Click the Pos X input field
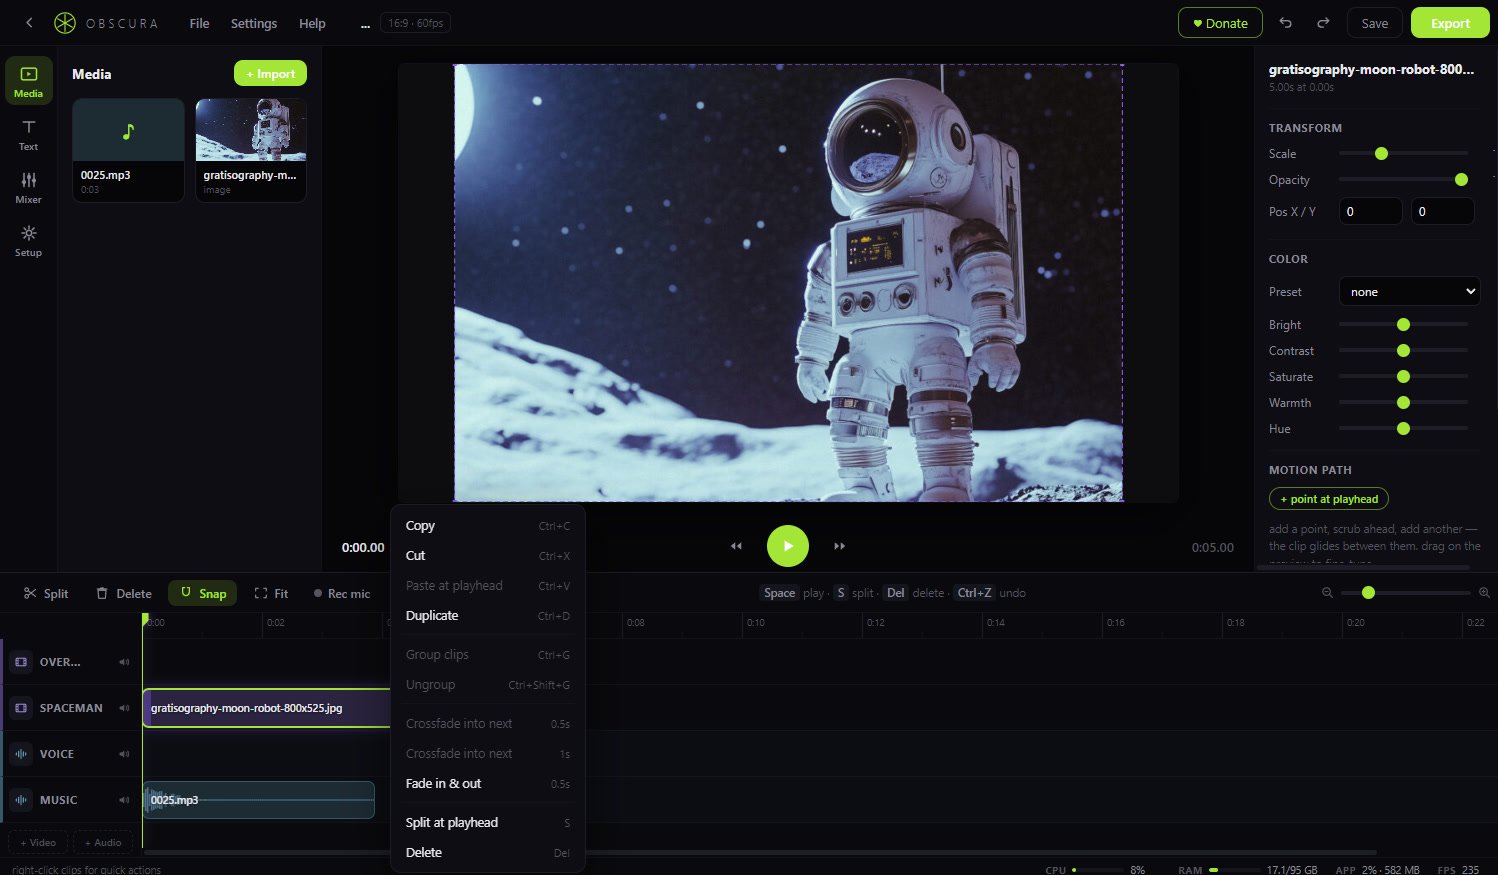Image resolution: width=1498 pixels, height=875 pixels. point(1370,211)
